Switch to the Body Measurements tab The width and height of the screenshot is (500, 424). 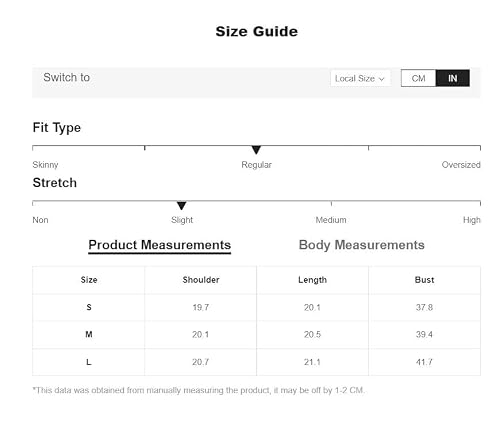click(x=362, y=245)
